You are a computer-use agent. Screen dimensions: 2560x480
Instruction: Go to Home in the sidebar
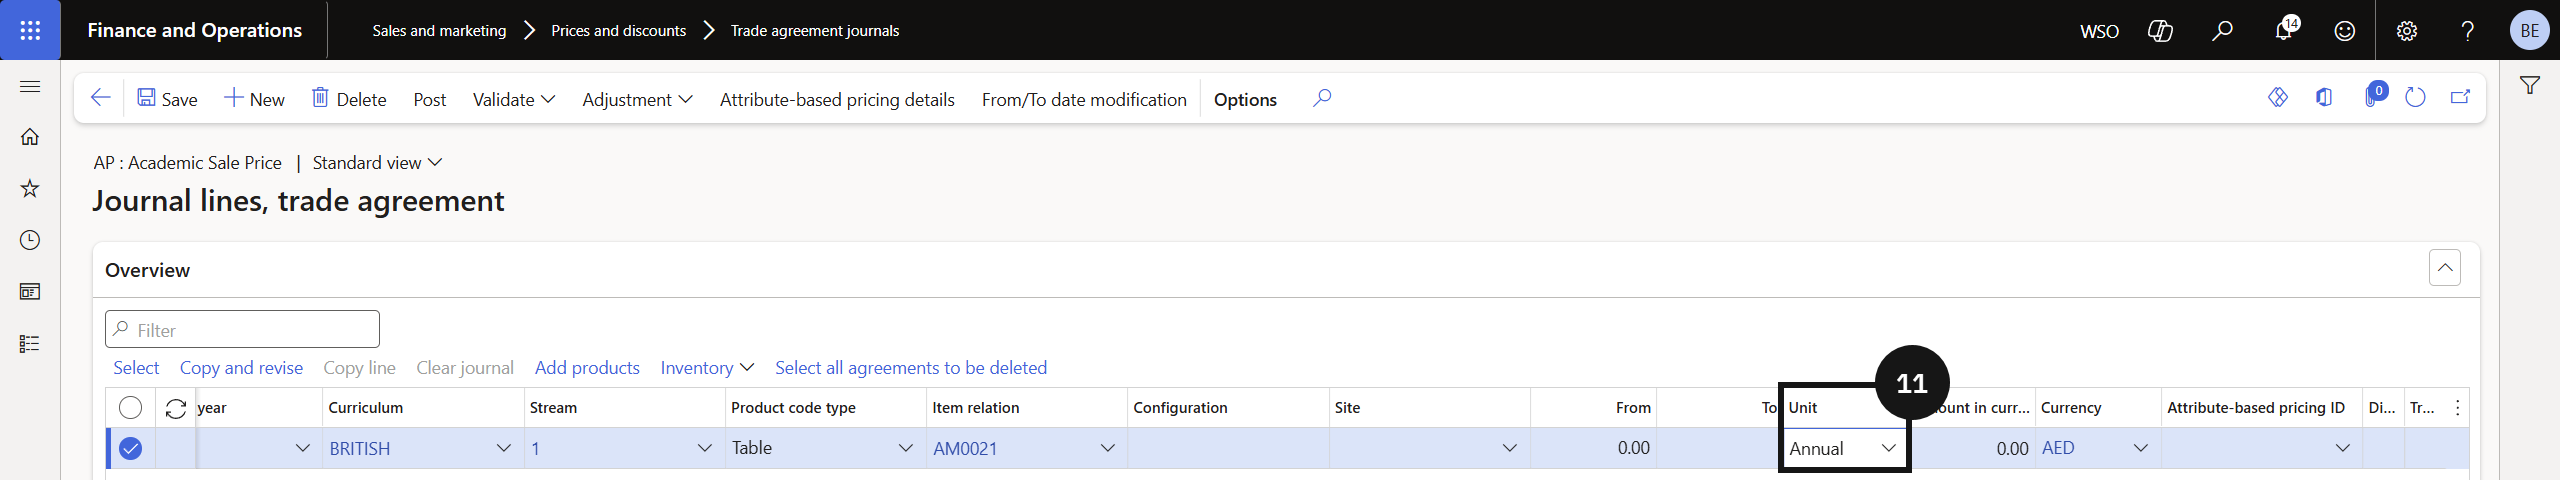point(30,137)
